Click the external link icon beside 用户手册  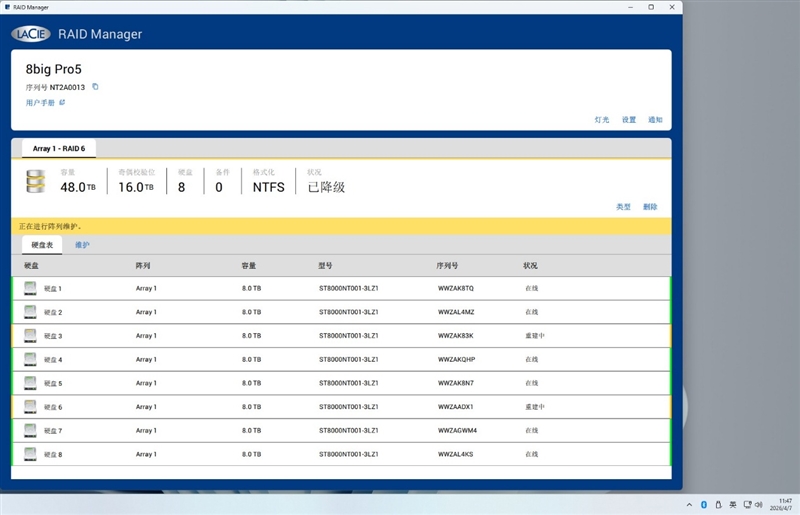click(62, 103)
